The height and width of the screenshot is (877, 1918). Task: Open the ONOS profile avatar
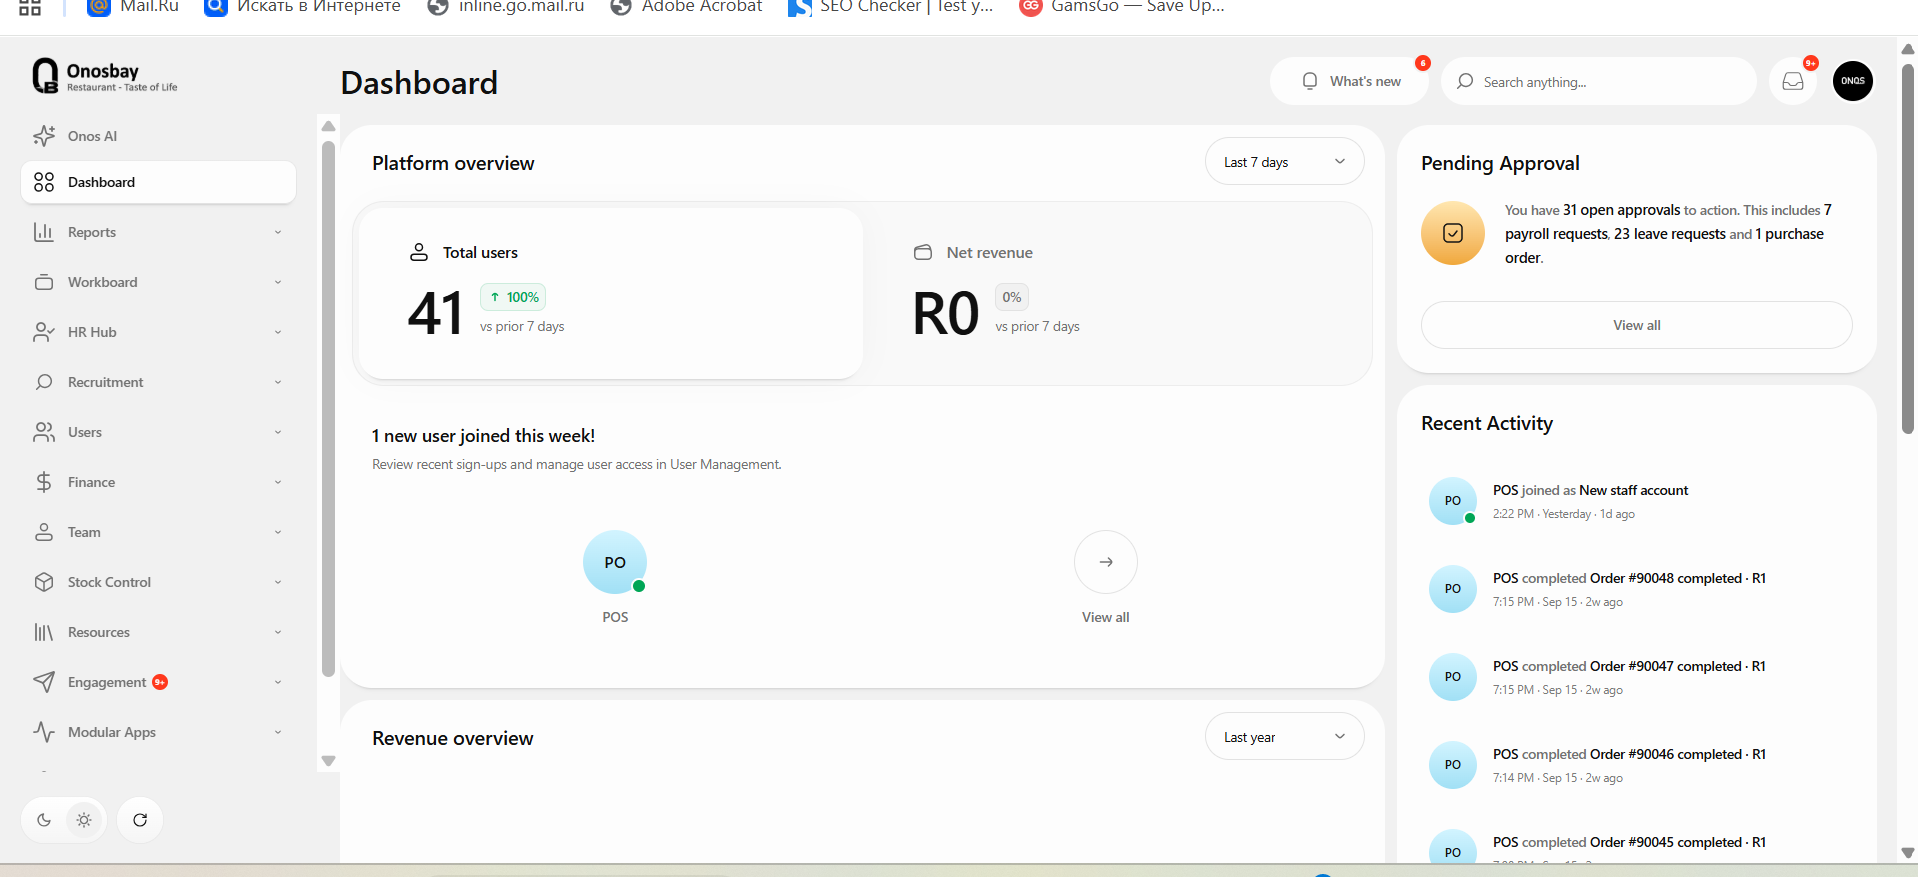tap(1853, 81)
